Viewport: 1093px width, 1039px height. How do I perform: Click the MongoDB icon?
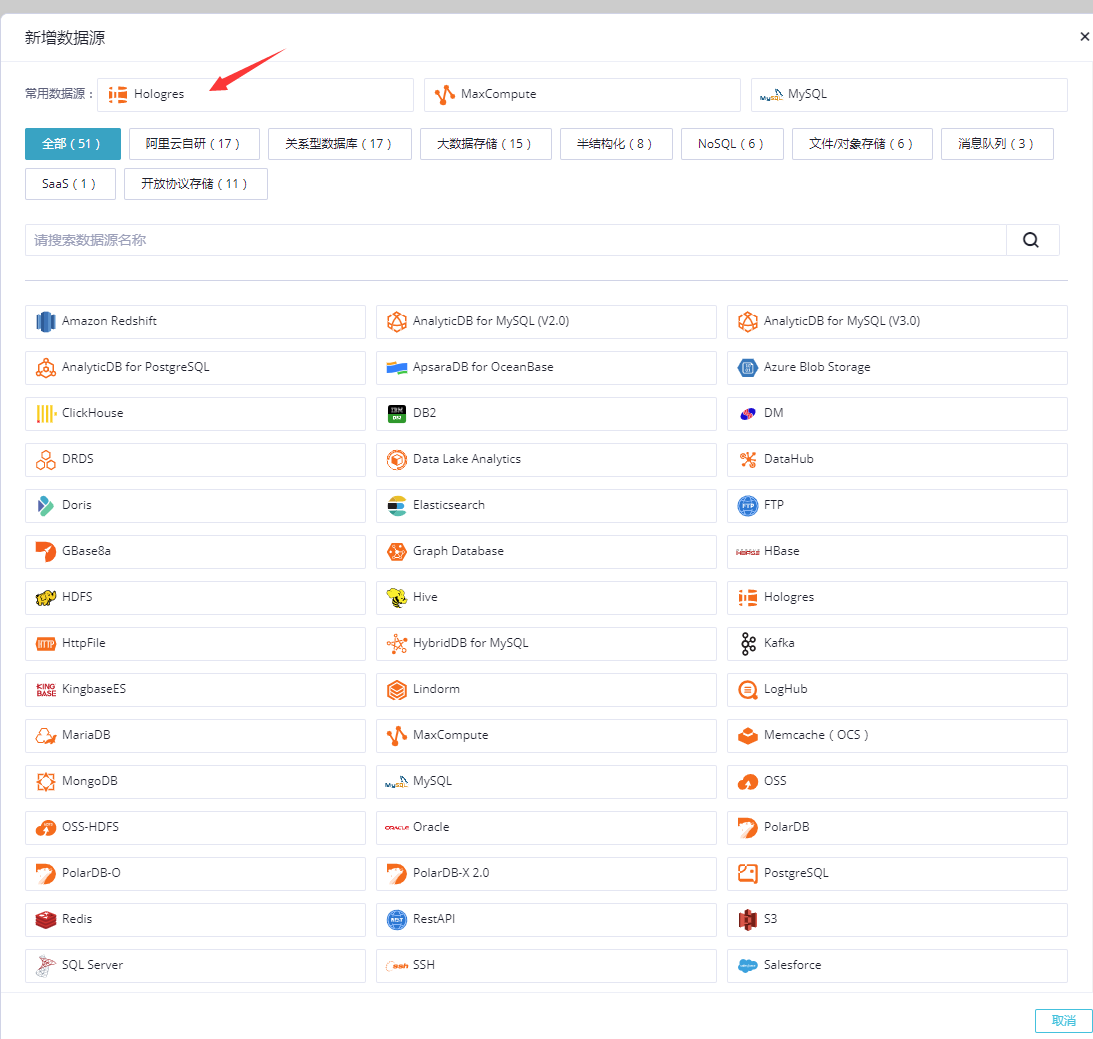46,782
